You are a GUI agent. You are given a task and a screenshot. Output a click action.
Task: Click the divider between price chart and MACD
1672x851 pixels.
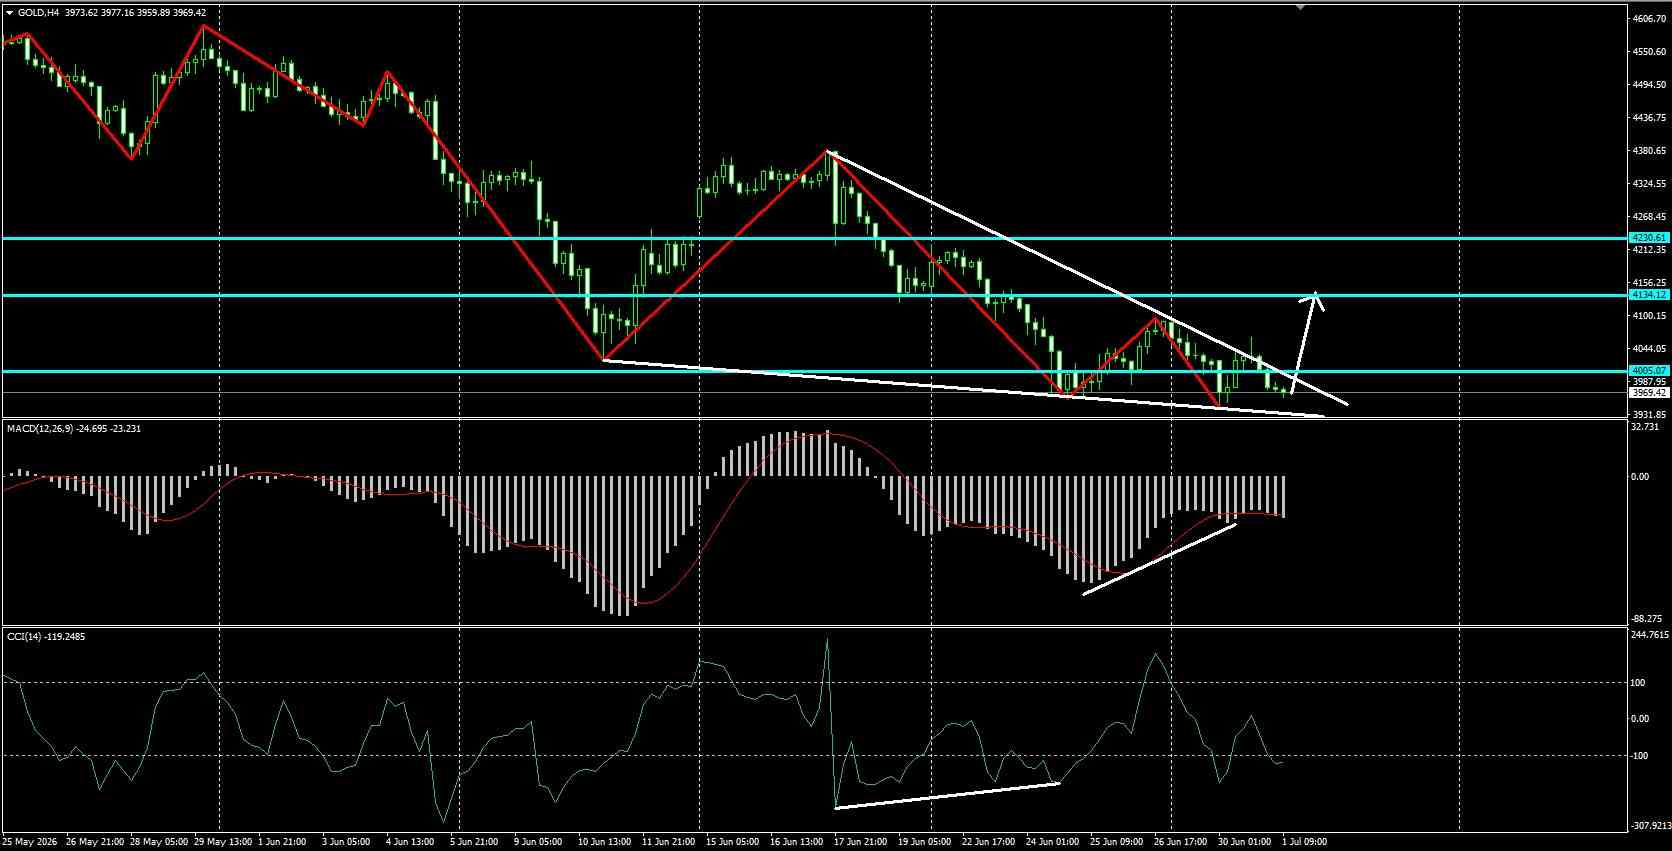point(815,418)
